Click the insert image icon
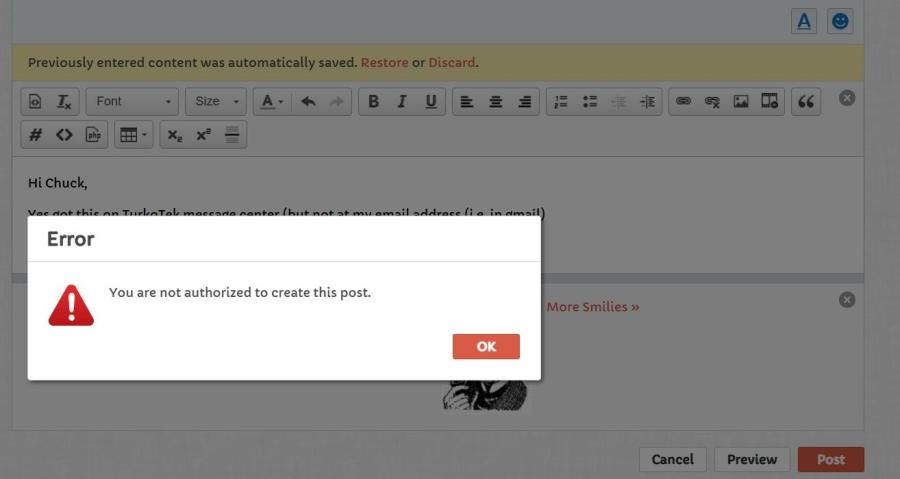The height and width of the screenshot is (479, 900). coord(741,102)
